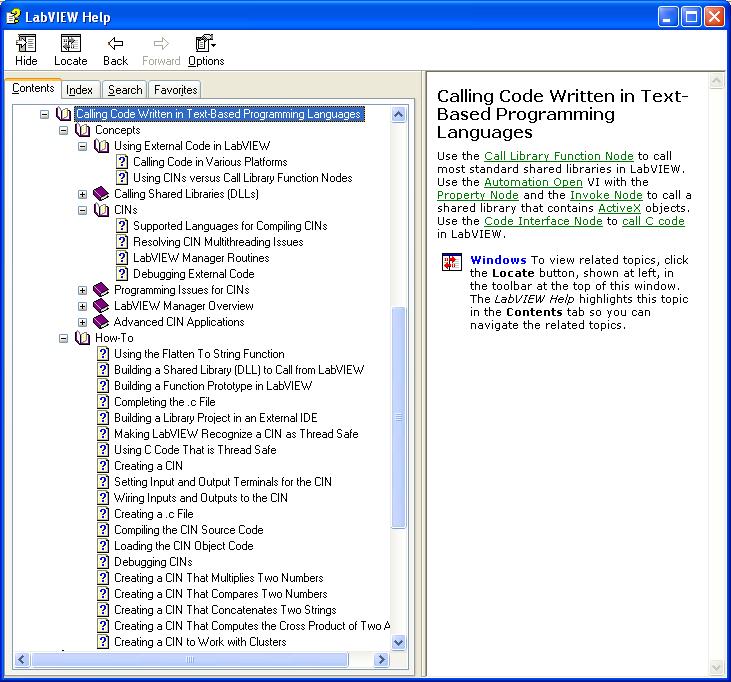Switch to the Index tab
This screenshot has width=731, height=682.
[79, 90]
